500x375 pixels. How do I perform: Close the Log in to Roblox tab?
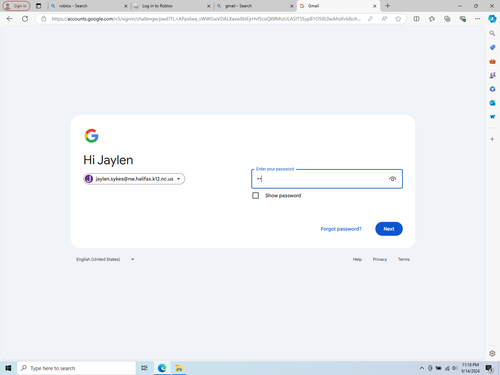click(x=209, y=6)
